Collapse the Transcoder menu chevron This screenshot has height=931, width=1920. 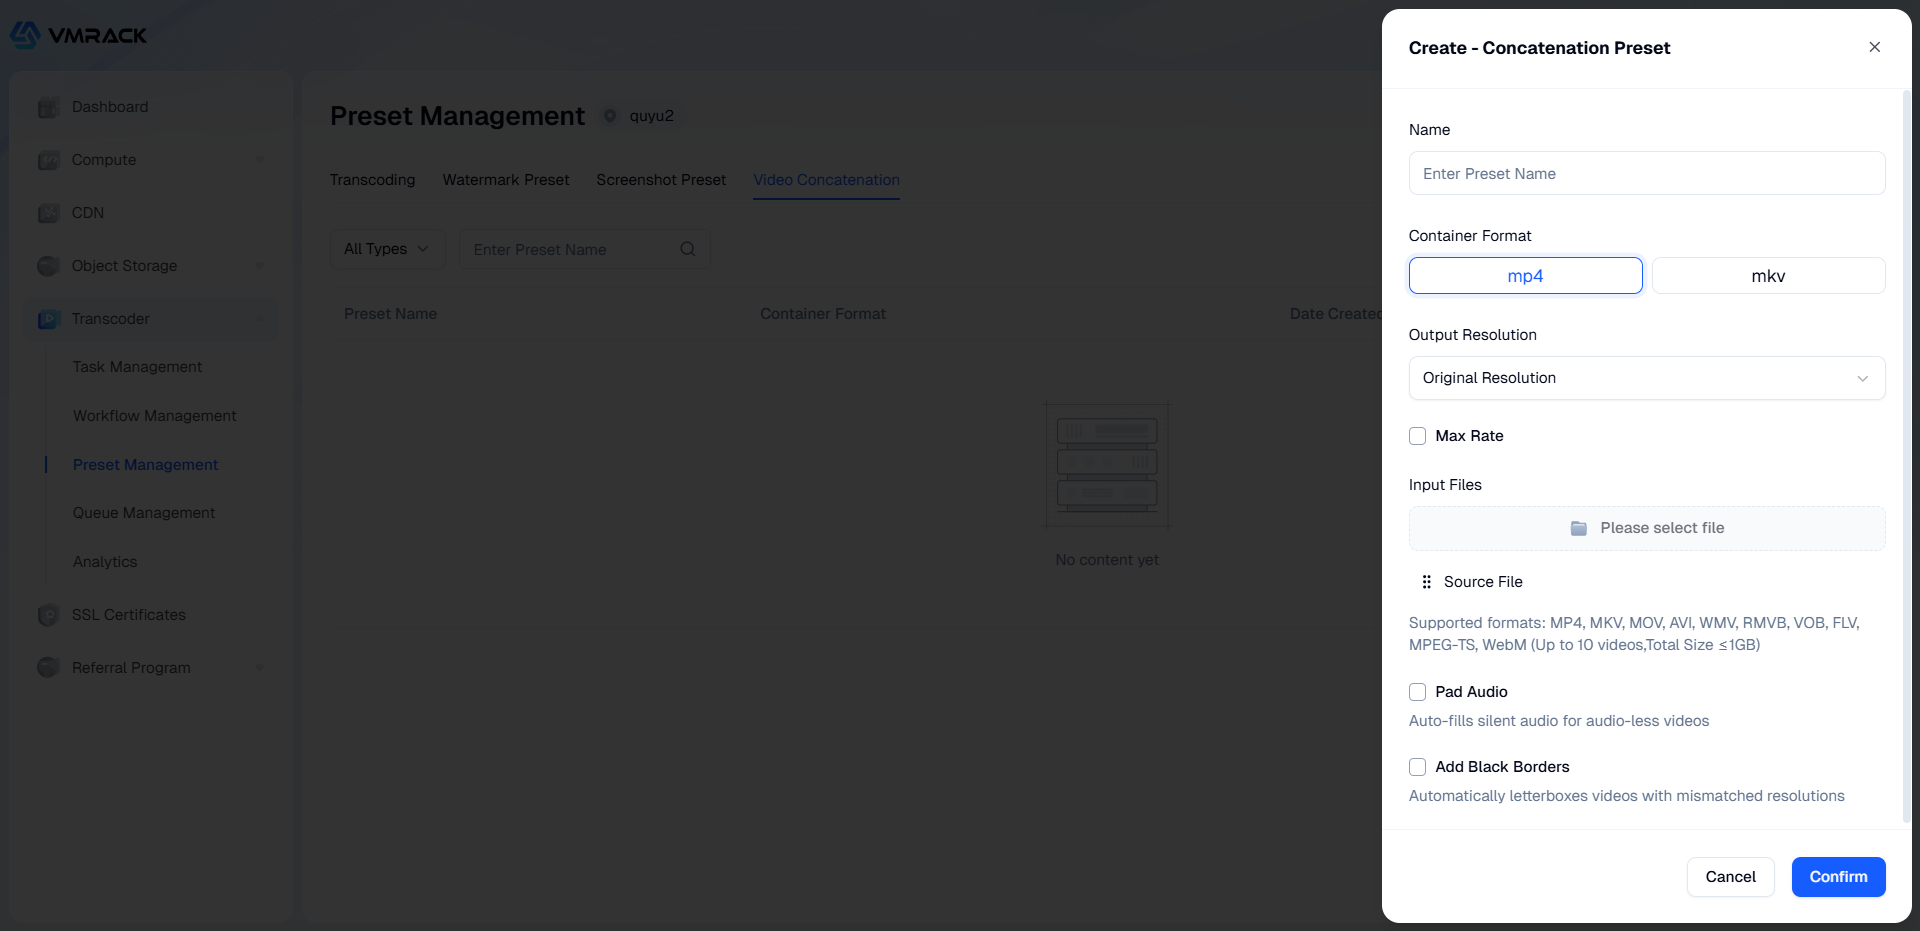click(x=261, y=319)
